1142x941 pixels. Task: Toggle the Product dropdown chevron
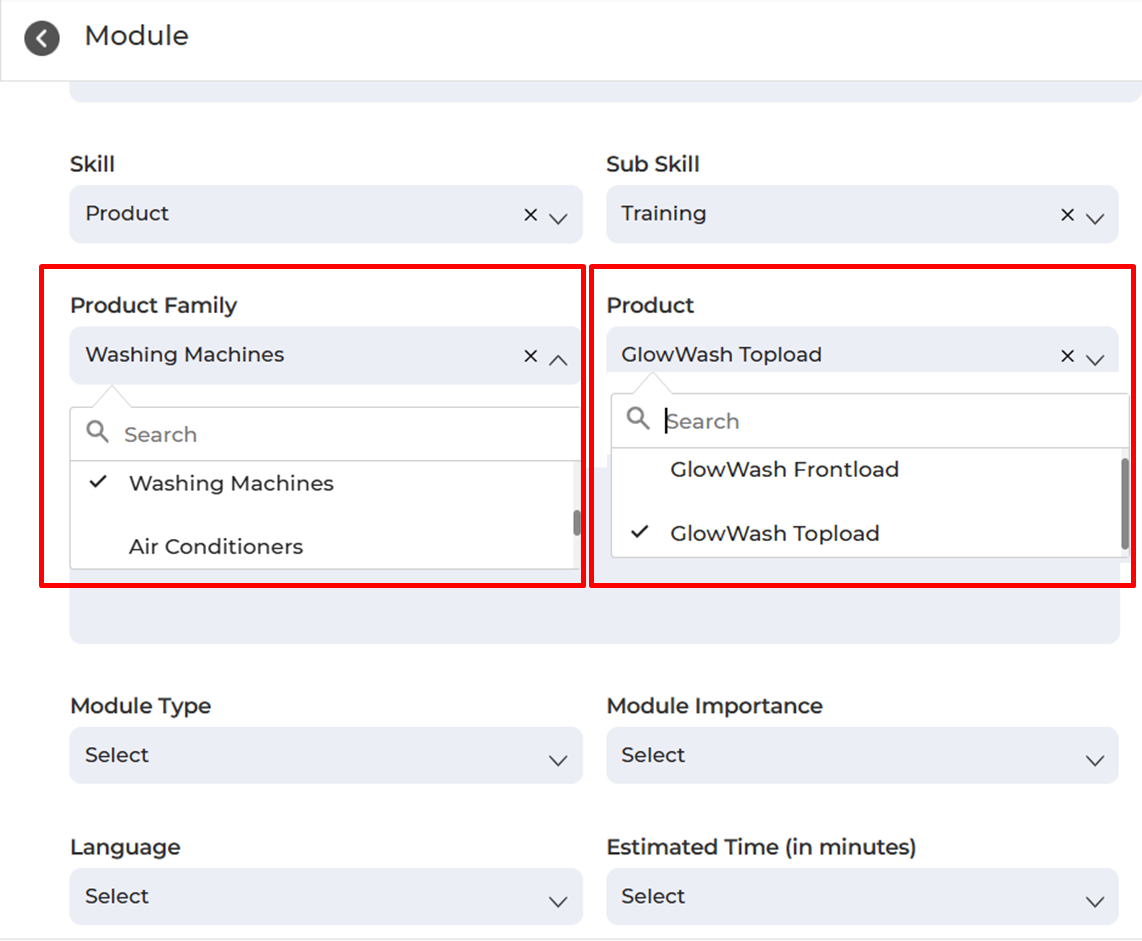(1095, 358)
